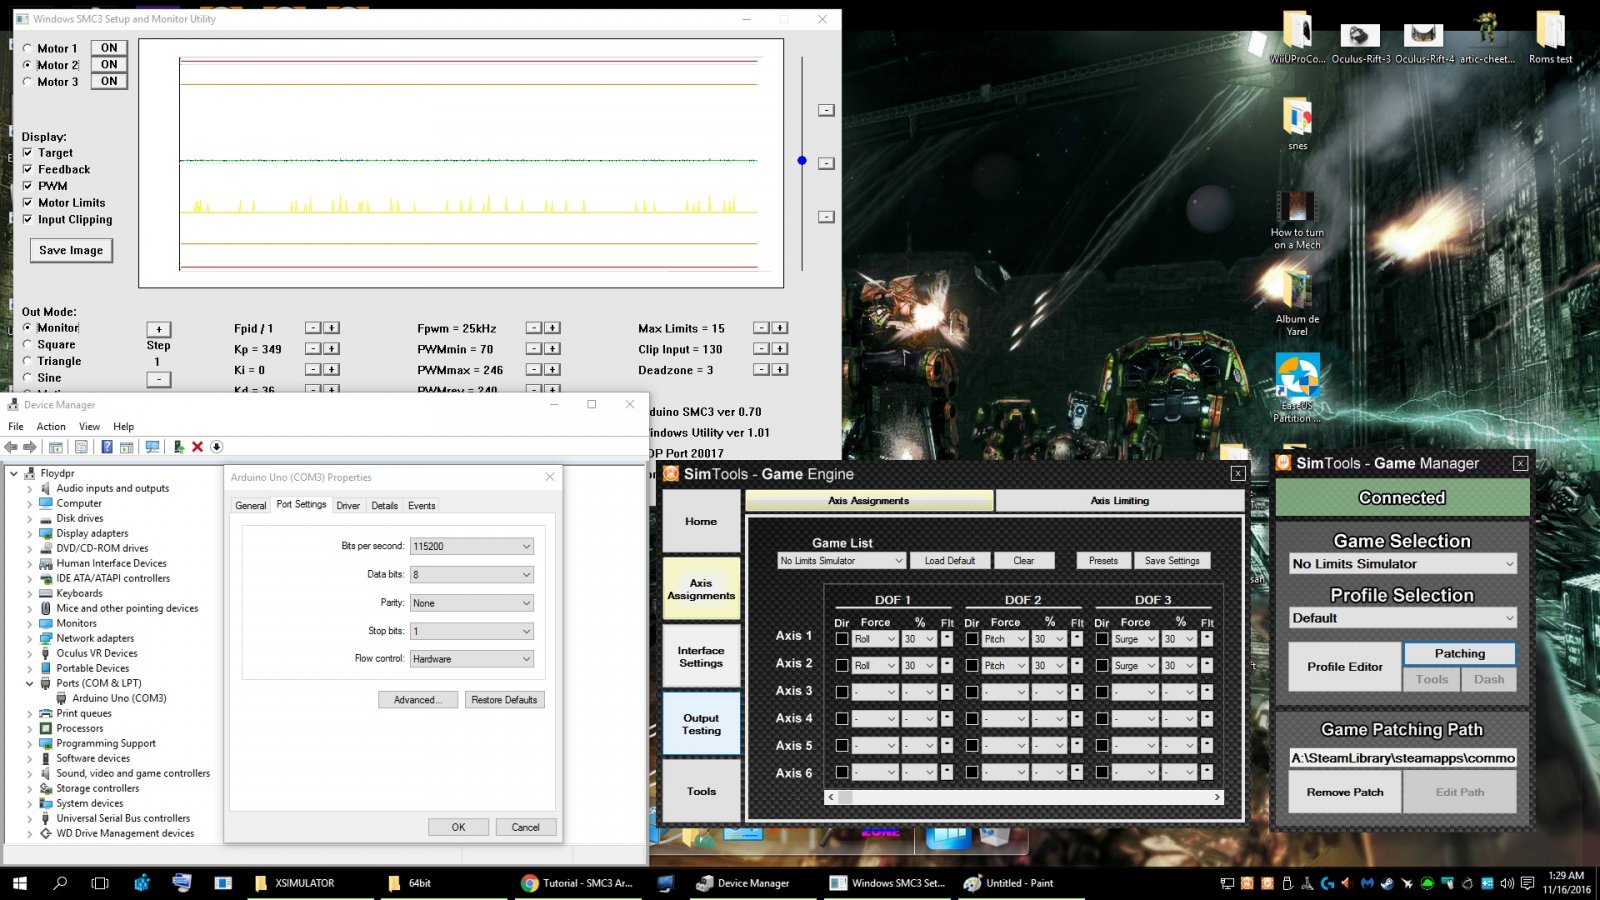Open the Oculus-Rift-4 desktop icon

coord(1424,42)
